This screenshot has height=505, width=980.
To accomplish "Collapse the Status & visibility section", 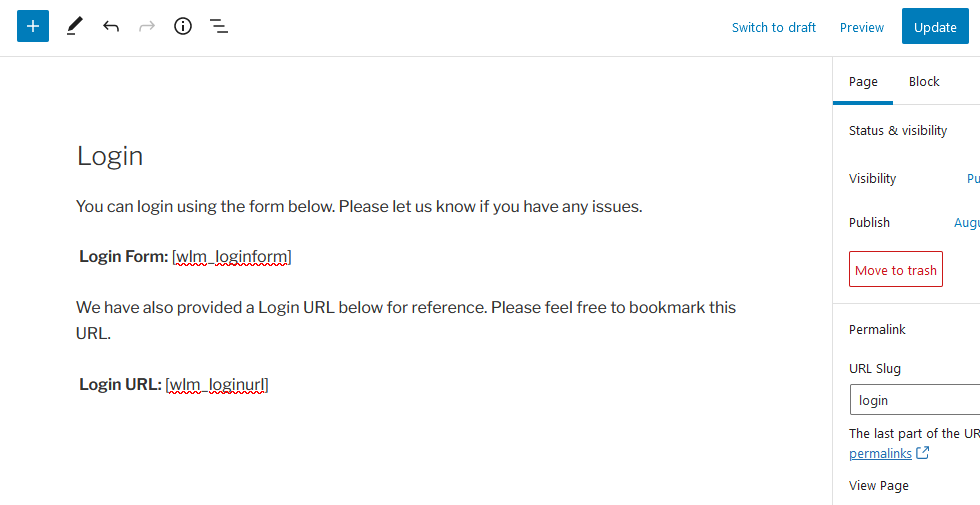I will pyautogui.click(x=906, y=131).
